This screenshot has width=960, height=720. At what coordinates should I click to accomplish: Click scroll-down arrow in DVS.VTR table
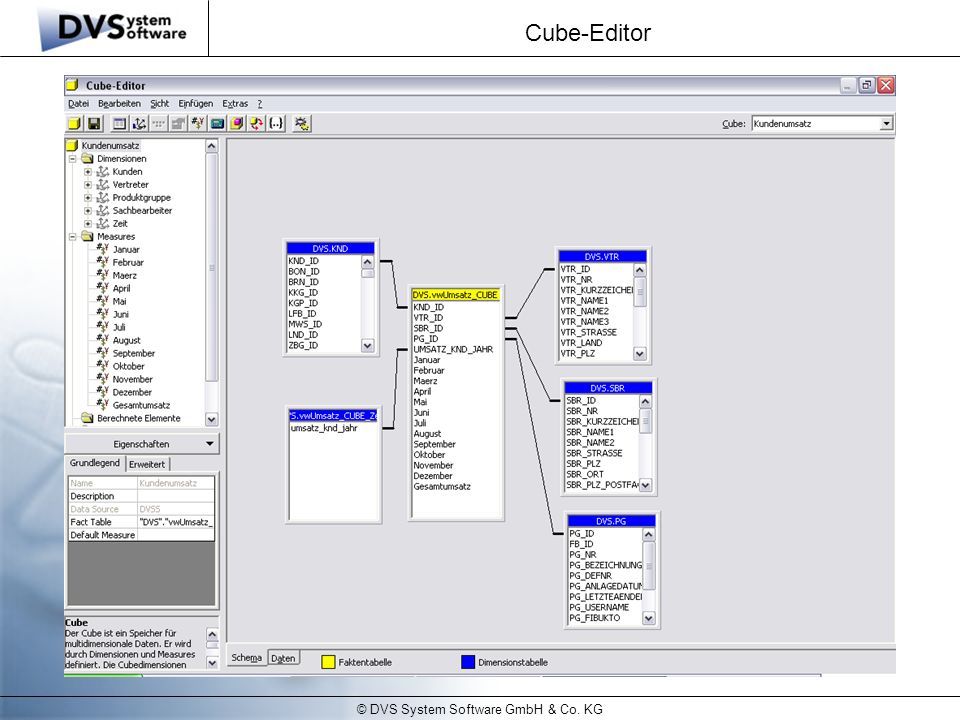pos(639,353)
